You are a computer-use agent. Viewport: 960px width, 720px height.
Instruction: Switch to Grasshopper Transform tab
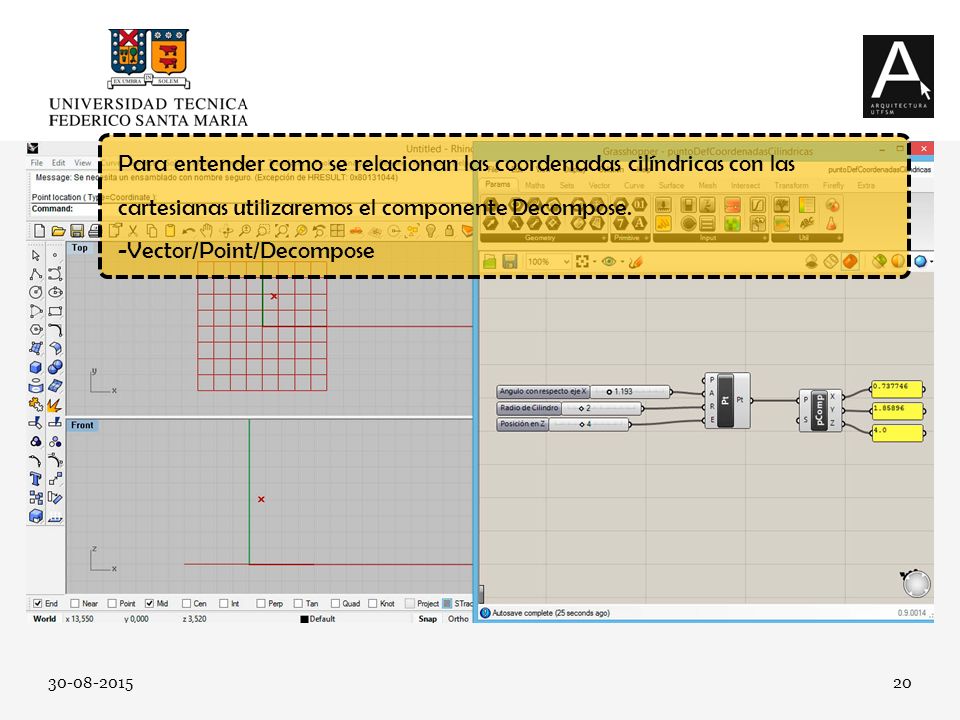point(791,185)
